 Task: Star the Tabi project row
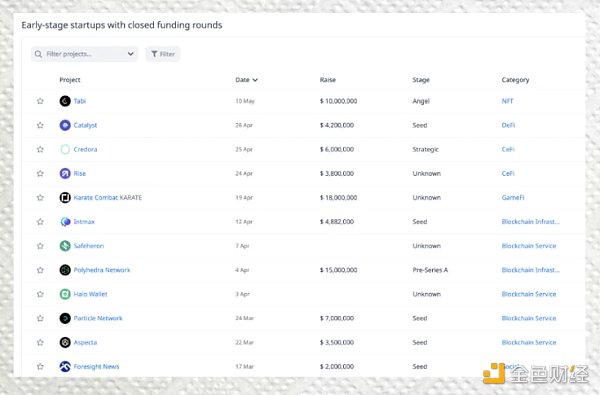(40, 101)
